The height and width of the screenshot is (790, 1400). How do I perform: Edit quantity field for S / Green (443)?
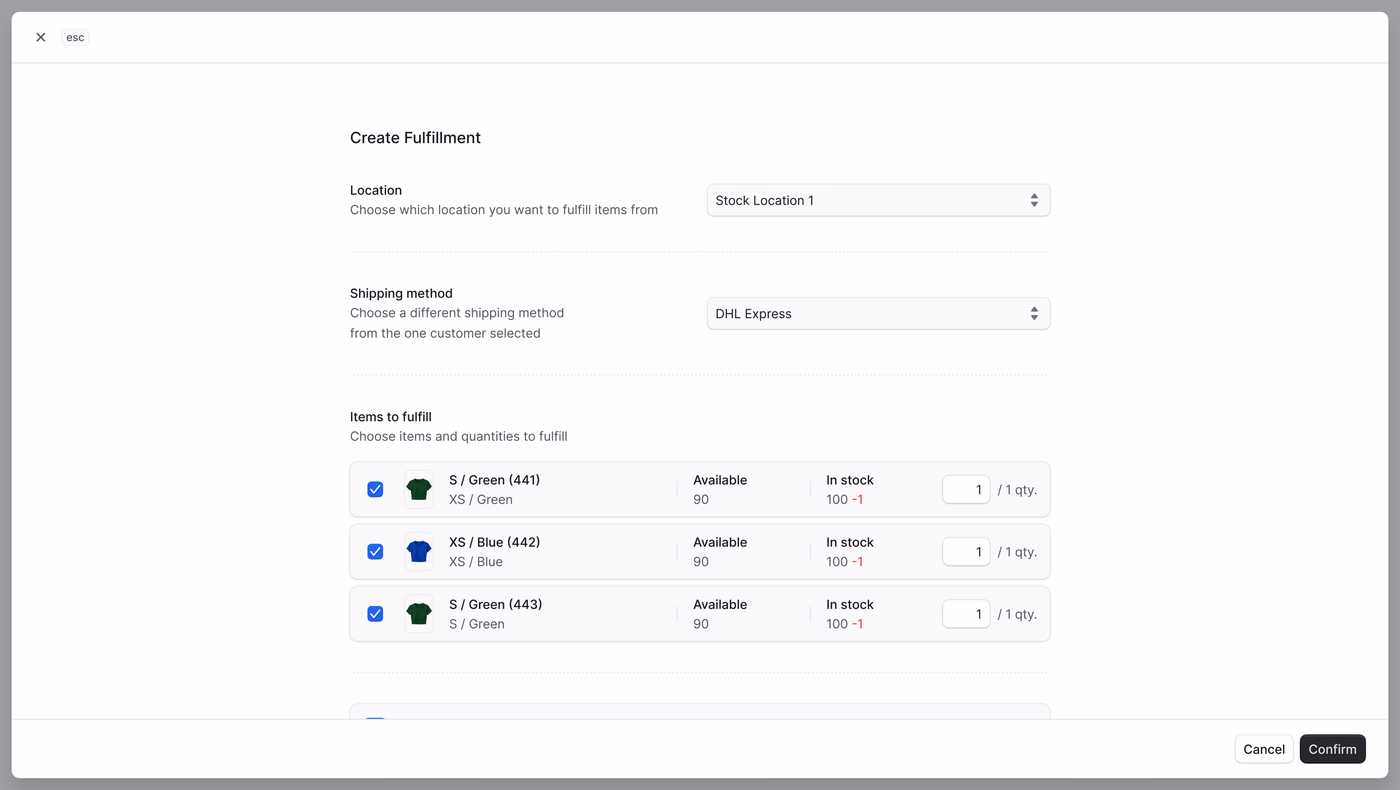click(x=966, y=613)
